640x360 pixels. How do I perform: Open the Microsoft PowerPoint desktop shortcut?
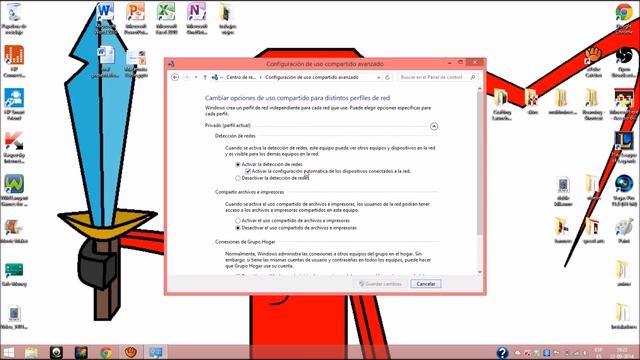136,18
